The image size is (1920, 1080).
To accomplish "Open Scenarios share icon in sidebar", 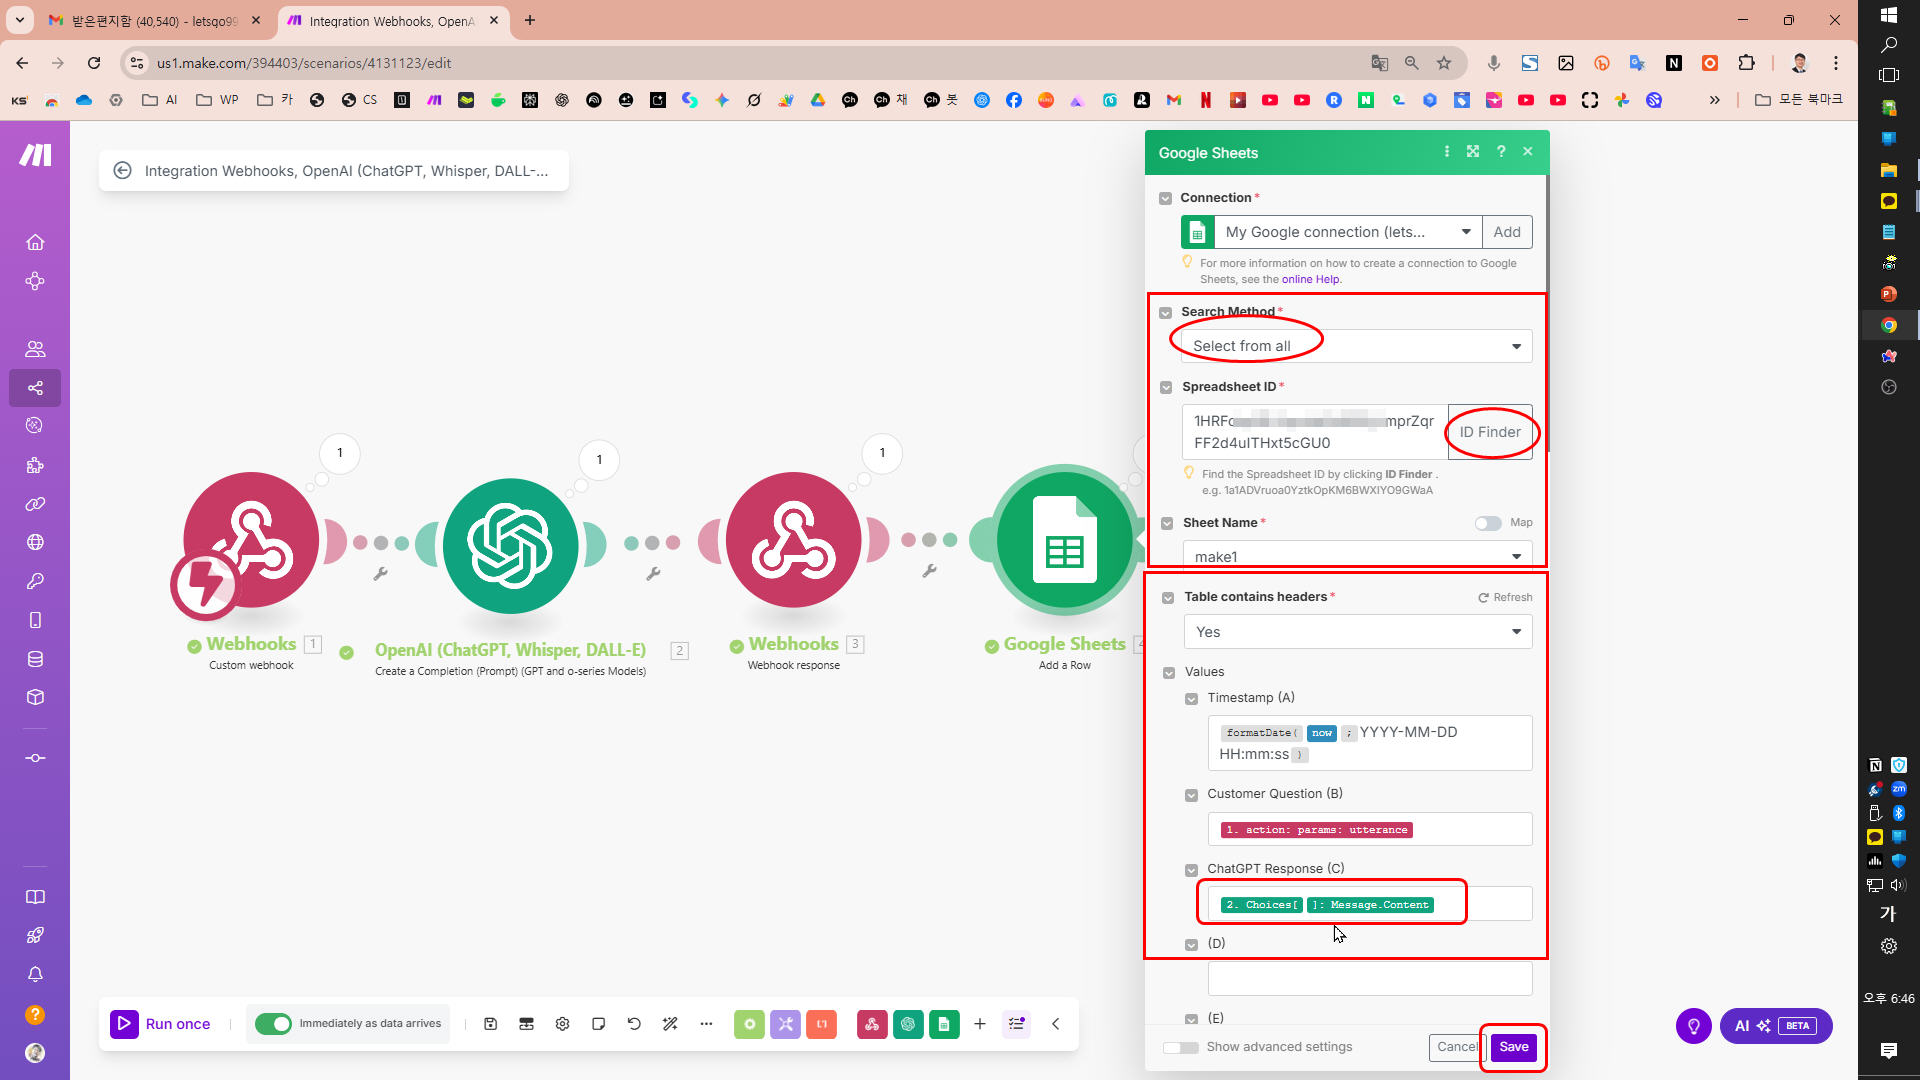I will [35, 388].
